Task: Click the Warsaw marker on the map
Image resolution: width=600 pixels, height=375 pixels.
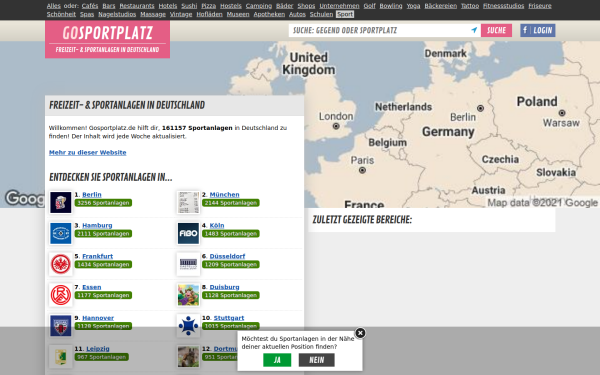Action: (x=562, y=113)
